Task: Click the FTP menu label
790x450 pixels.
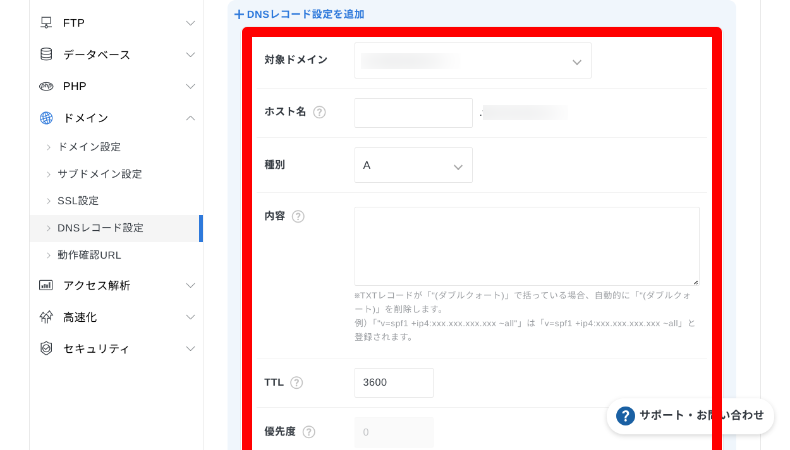Action: (74, 23)
